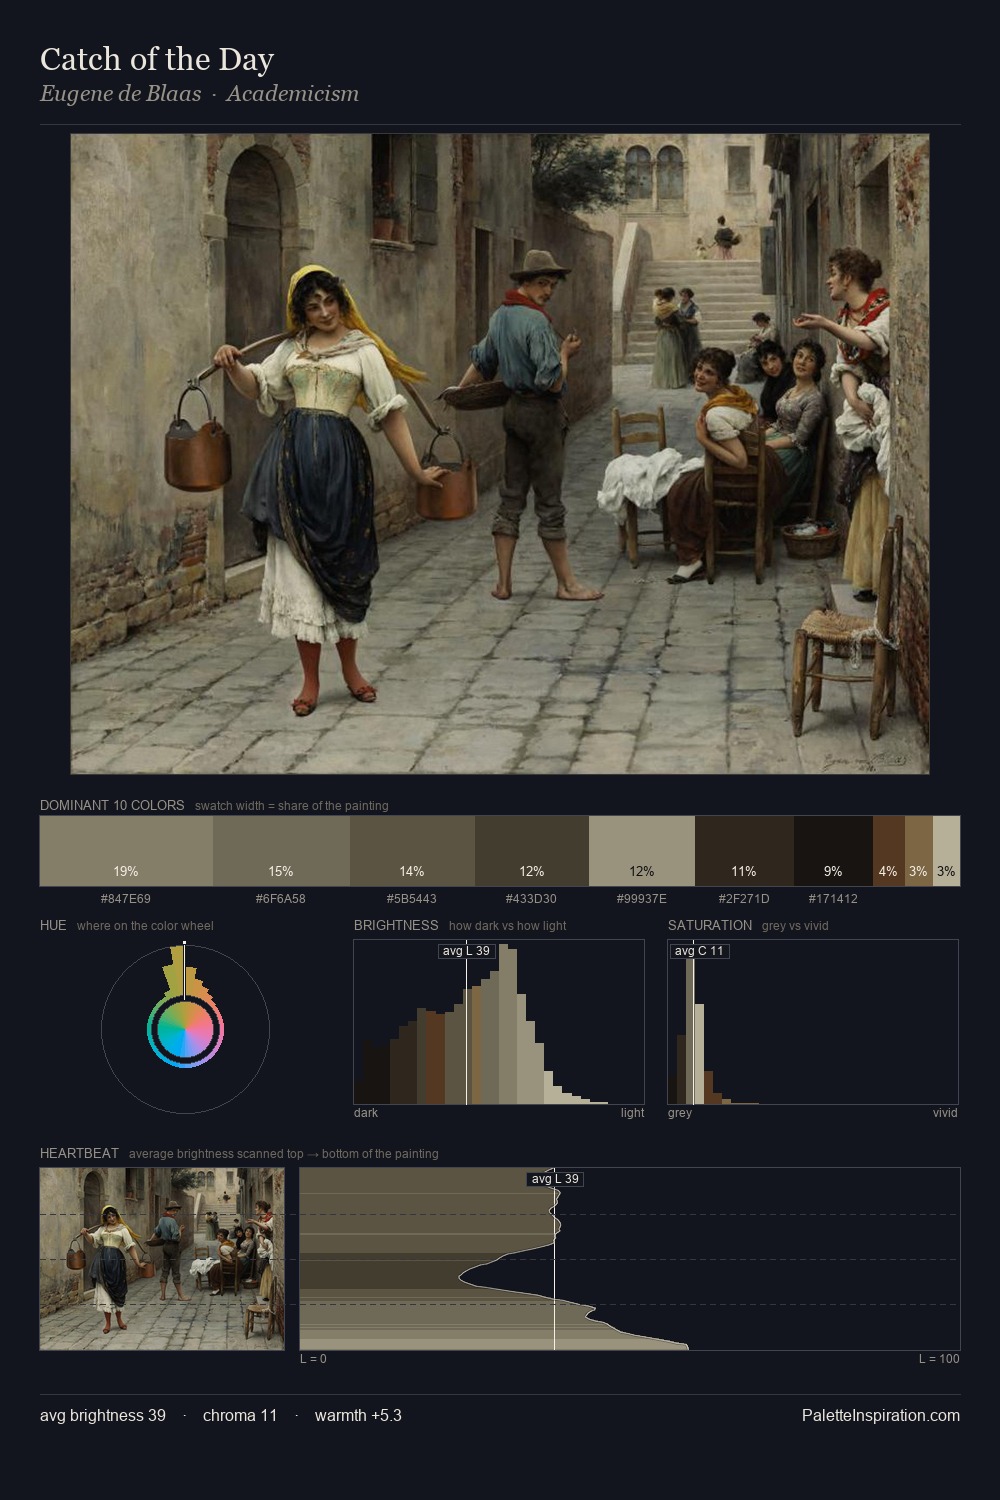
Task: Click the brightness histogram chart
Action: coord(499,1022)
